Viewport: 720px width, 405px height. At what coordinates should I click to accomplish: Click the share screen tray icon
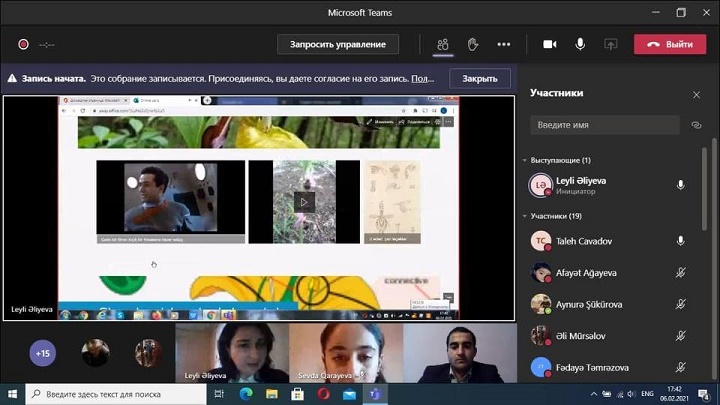610,44
